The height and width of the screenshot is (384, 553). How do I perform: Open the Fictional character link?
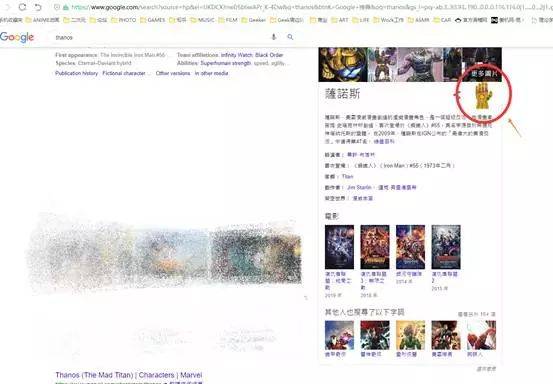tap(124, 73)
